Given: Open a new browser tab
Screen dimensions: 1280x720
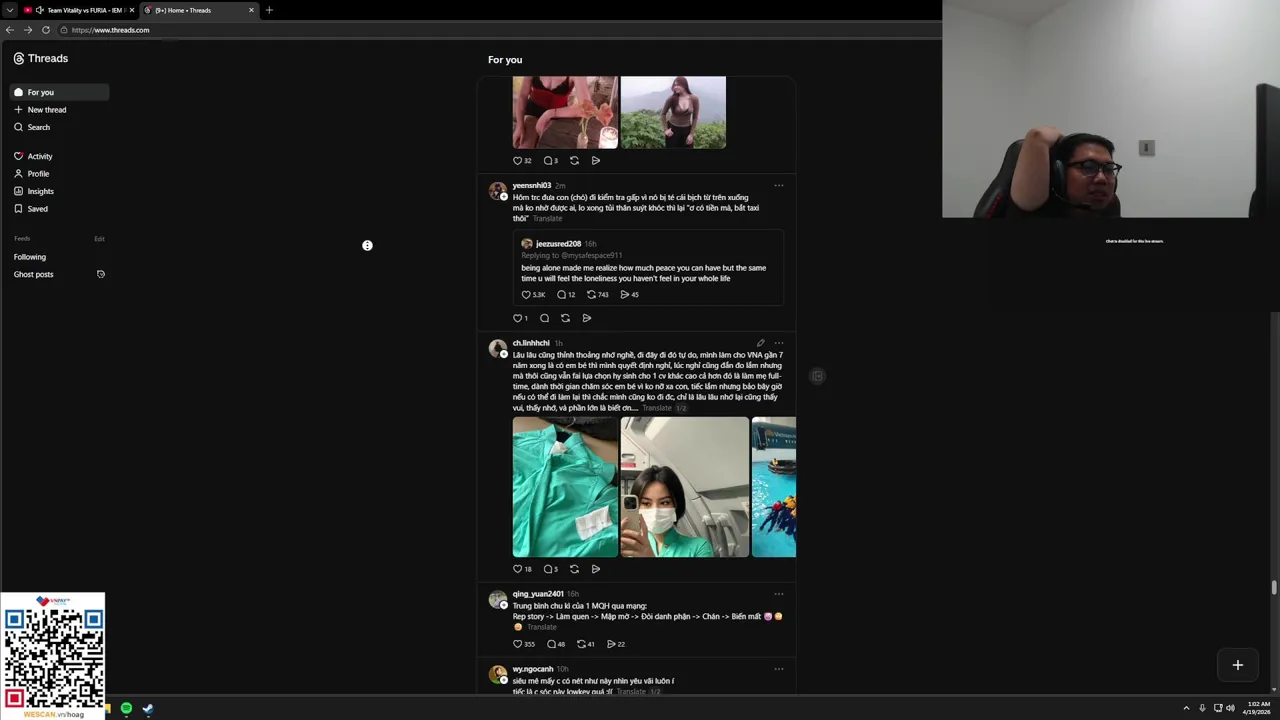Looking at the screenshot, I should (269, 10).
